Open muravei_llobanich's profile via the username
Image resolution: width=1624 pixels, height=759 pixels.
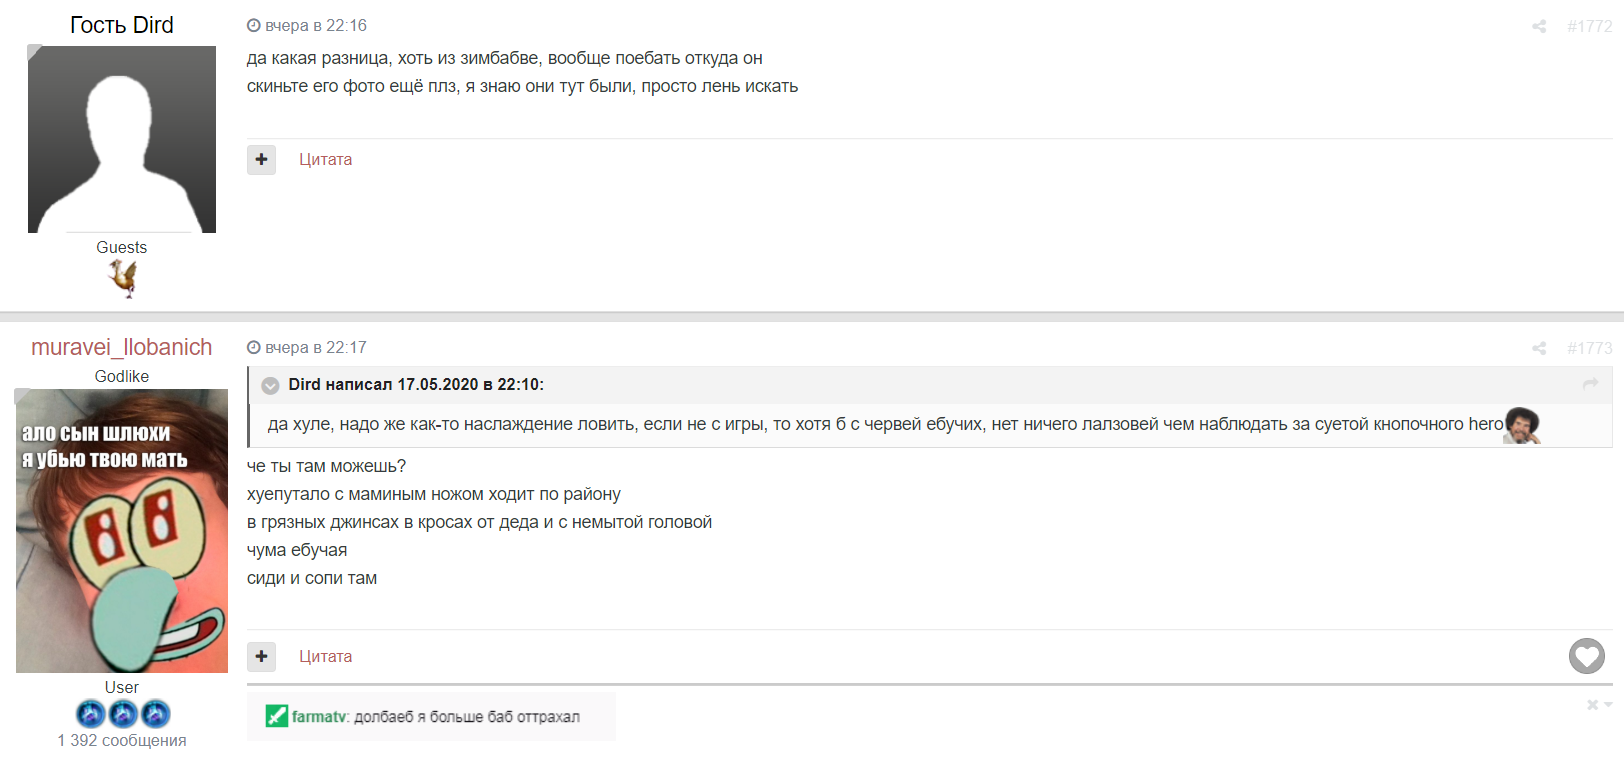tap(122, 347)
